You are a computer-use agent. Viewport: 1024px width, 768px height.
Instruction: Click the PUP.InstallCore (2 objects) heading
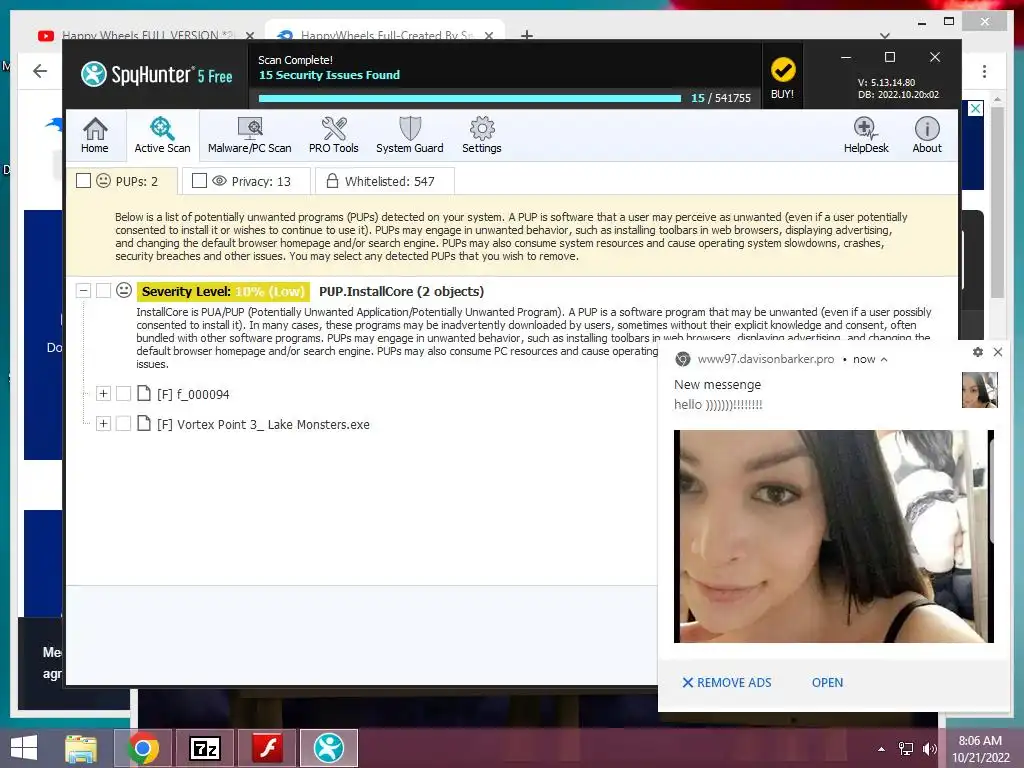tap(402, 291)
